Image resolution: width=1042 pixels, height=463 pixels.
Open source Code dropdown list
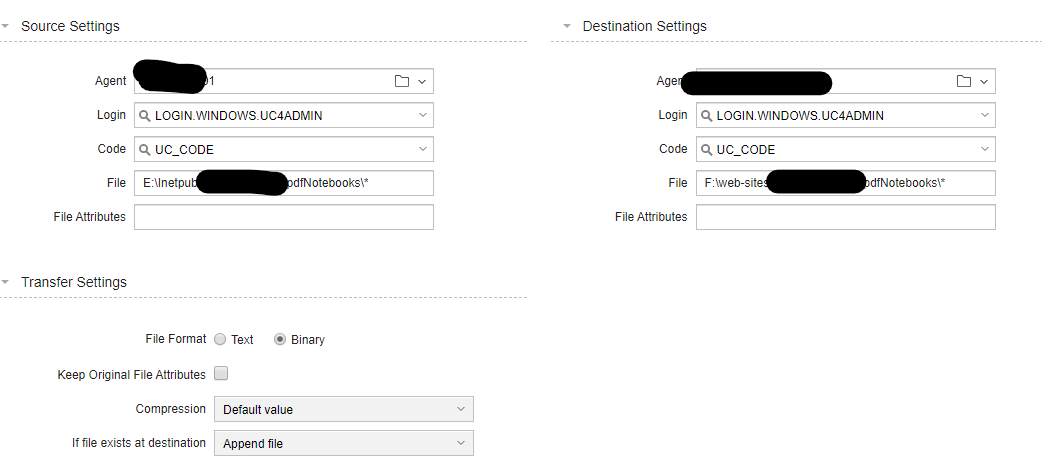(423, 149)
